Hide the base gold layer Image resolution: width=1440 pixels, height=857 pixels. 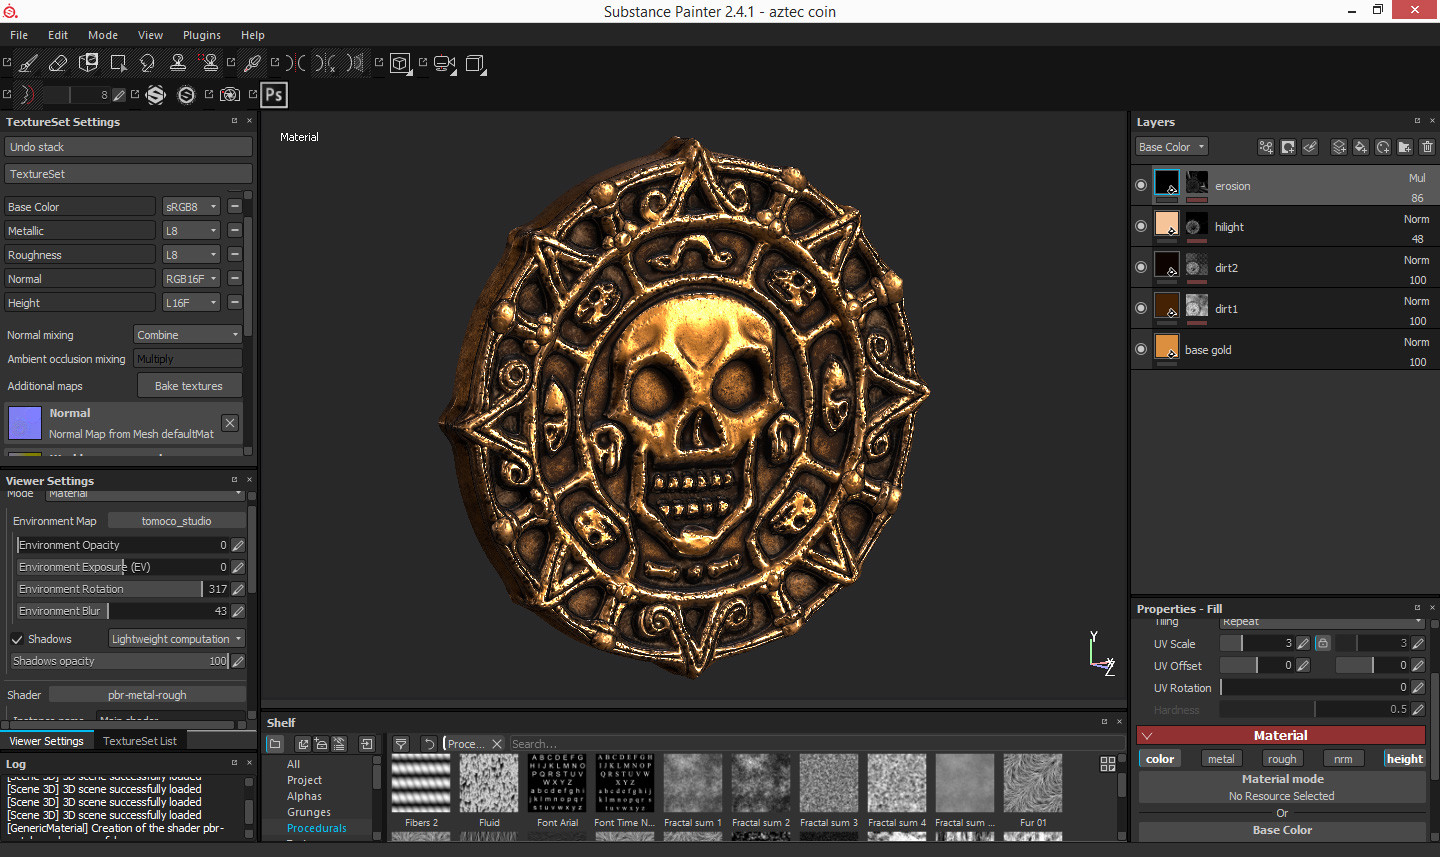pyautogui.click(x=1141, y=349)
